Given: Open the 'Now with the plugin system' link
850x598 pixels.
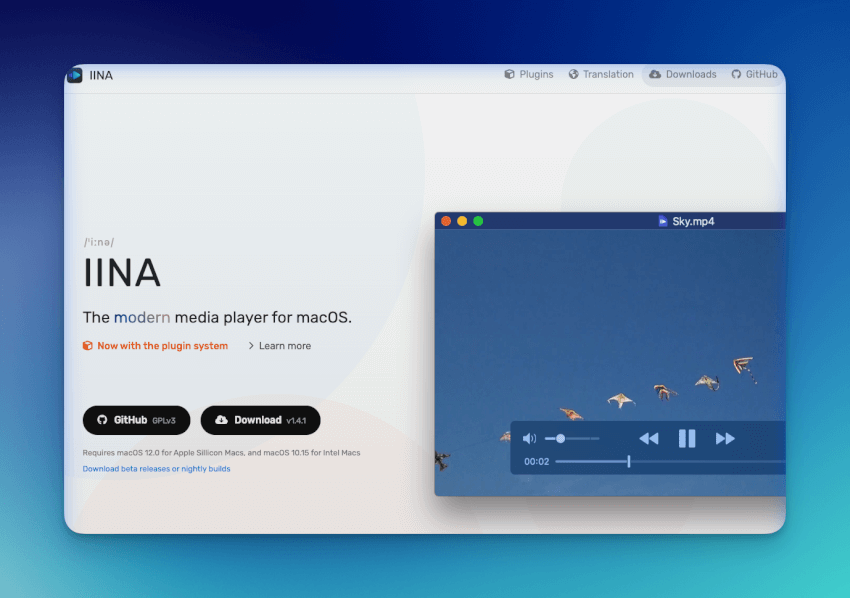Looking at the screenshot, I should pos(155,346).
